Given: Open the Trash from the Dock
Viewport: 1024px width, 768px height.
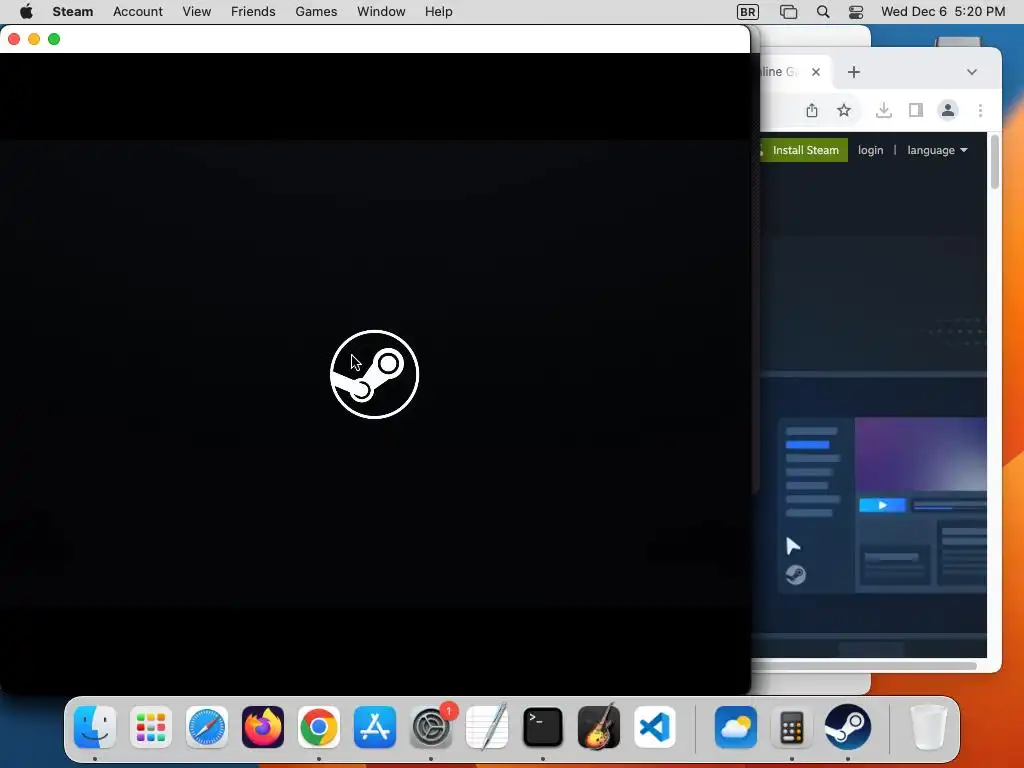Looking at the screenshot, I should 928,727.
